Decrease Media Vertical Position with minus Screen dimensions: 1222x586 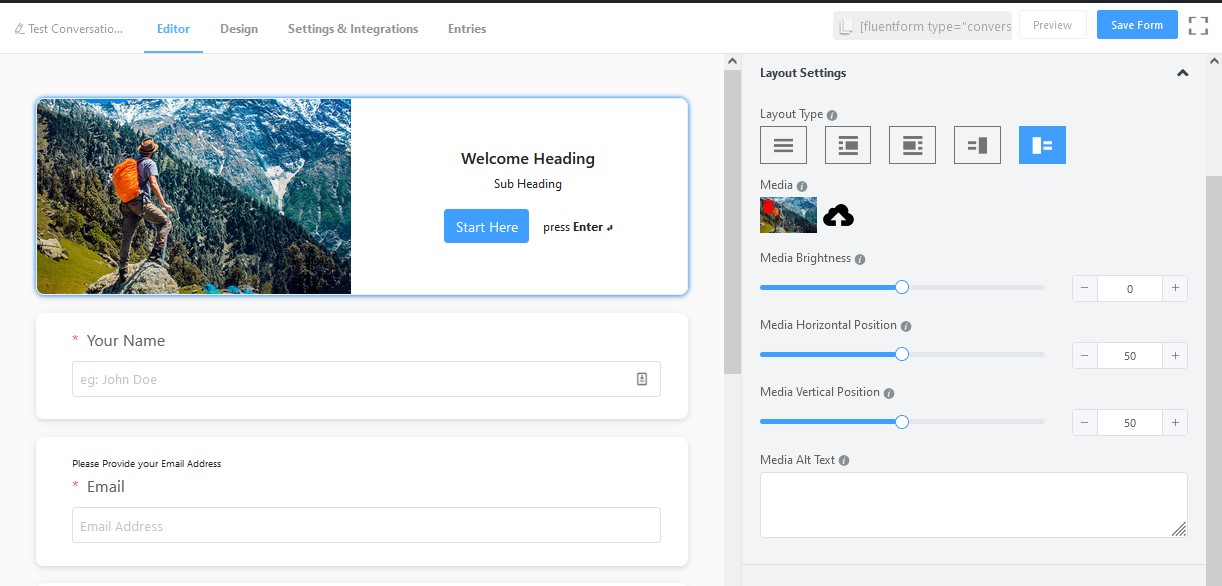(x=1085, y=422)
